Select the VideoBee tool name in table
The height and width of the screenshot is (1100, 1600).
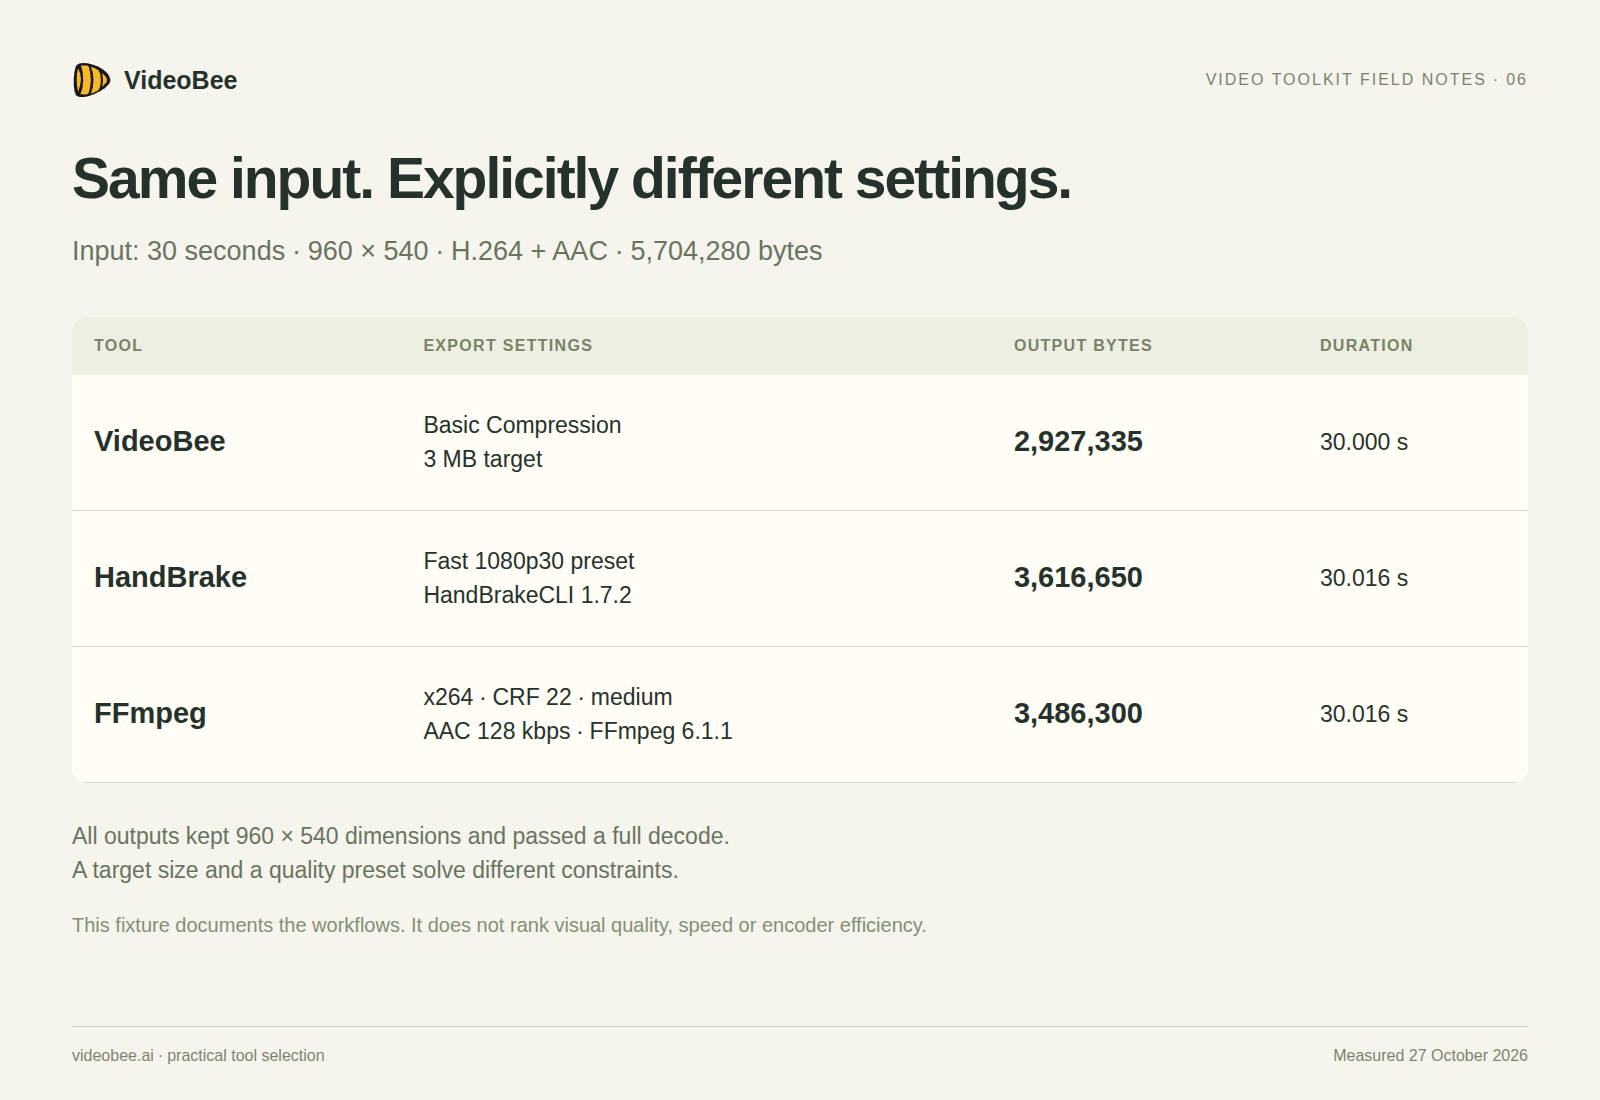pyautogui.click(x=160, y=441)
